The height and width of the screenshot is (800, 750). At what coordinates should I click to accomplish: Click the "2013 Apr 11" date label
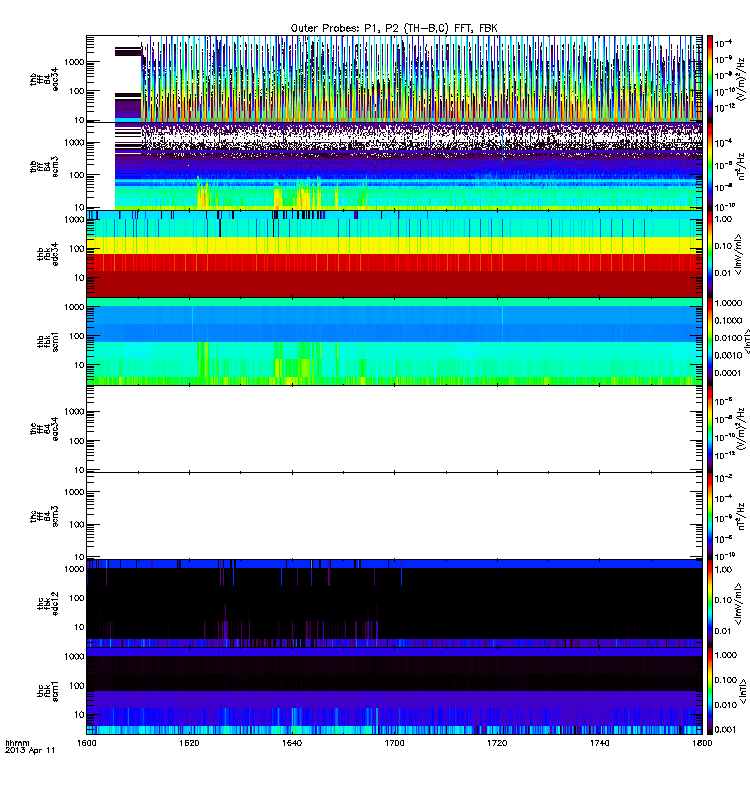pyautogui.click(x=30, y=751)
